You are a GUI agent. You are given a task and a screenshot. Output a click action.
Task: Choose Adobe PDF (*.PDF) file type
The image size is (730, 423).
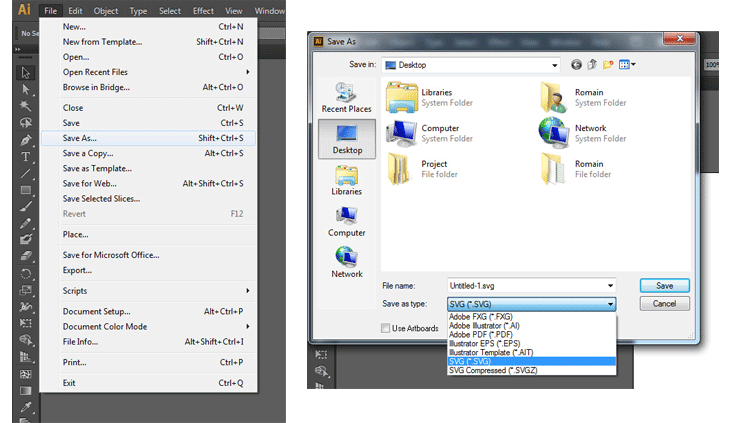[x=531, y=335]
